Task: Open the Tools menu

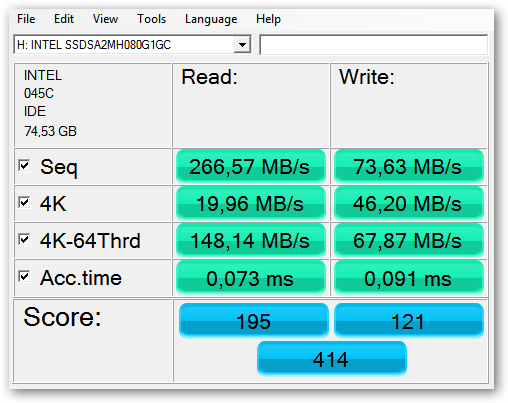Action: [x=152, y=19]
